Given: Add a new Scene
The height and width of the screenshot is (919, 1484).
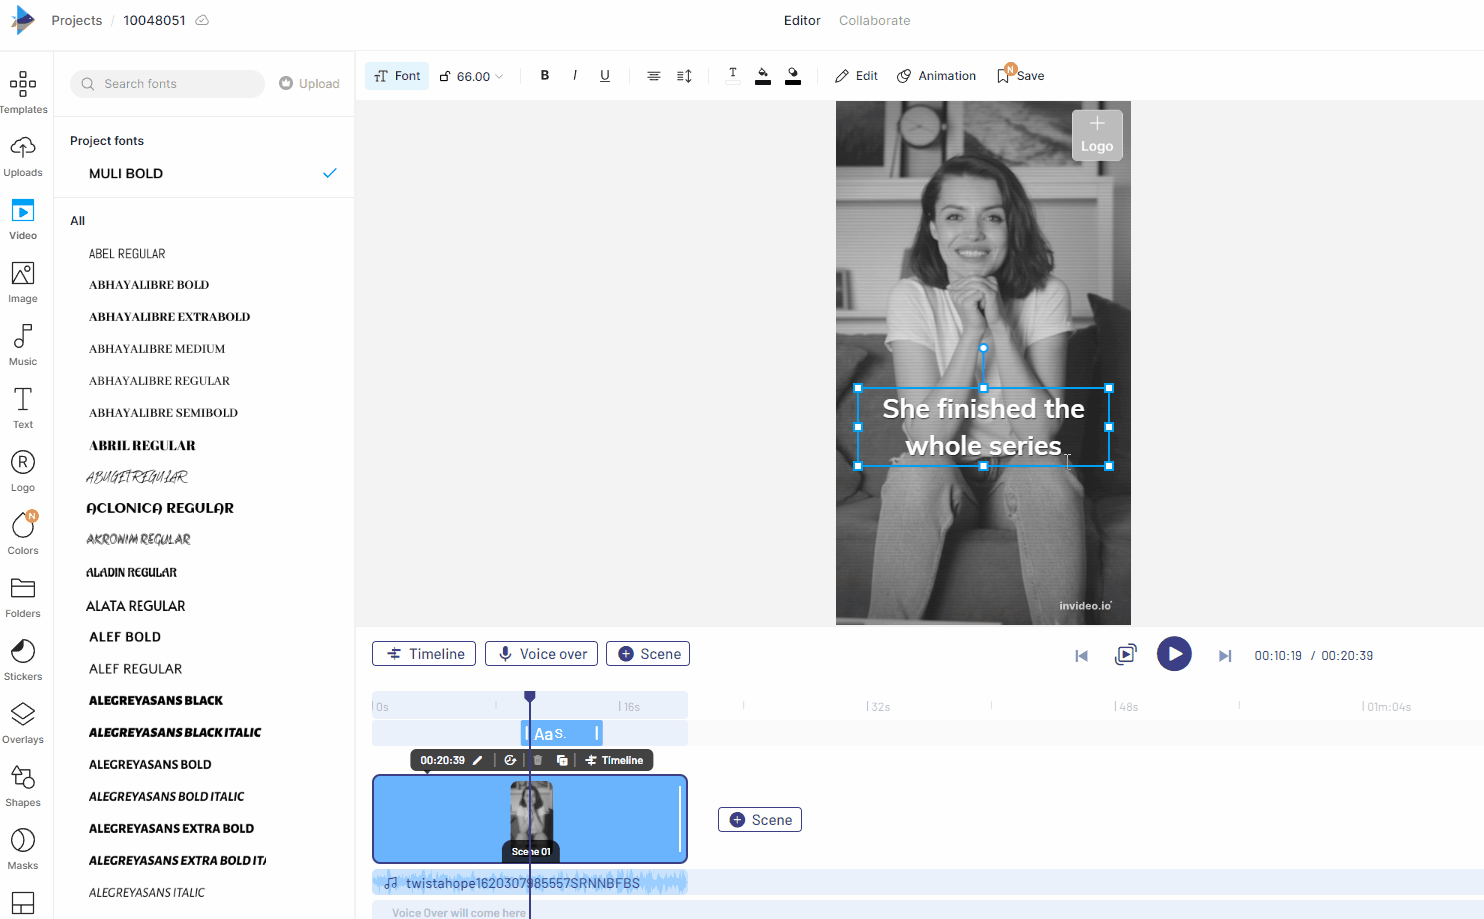Looking at the screenshot, I should [x=648, y=653].
